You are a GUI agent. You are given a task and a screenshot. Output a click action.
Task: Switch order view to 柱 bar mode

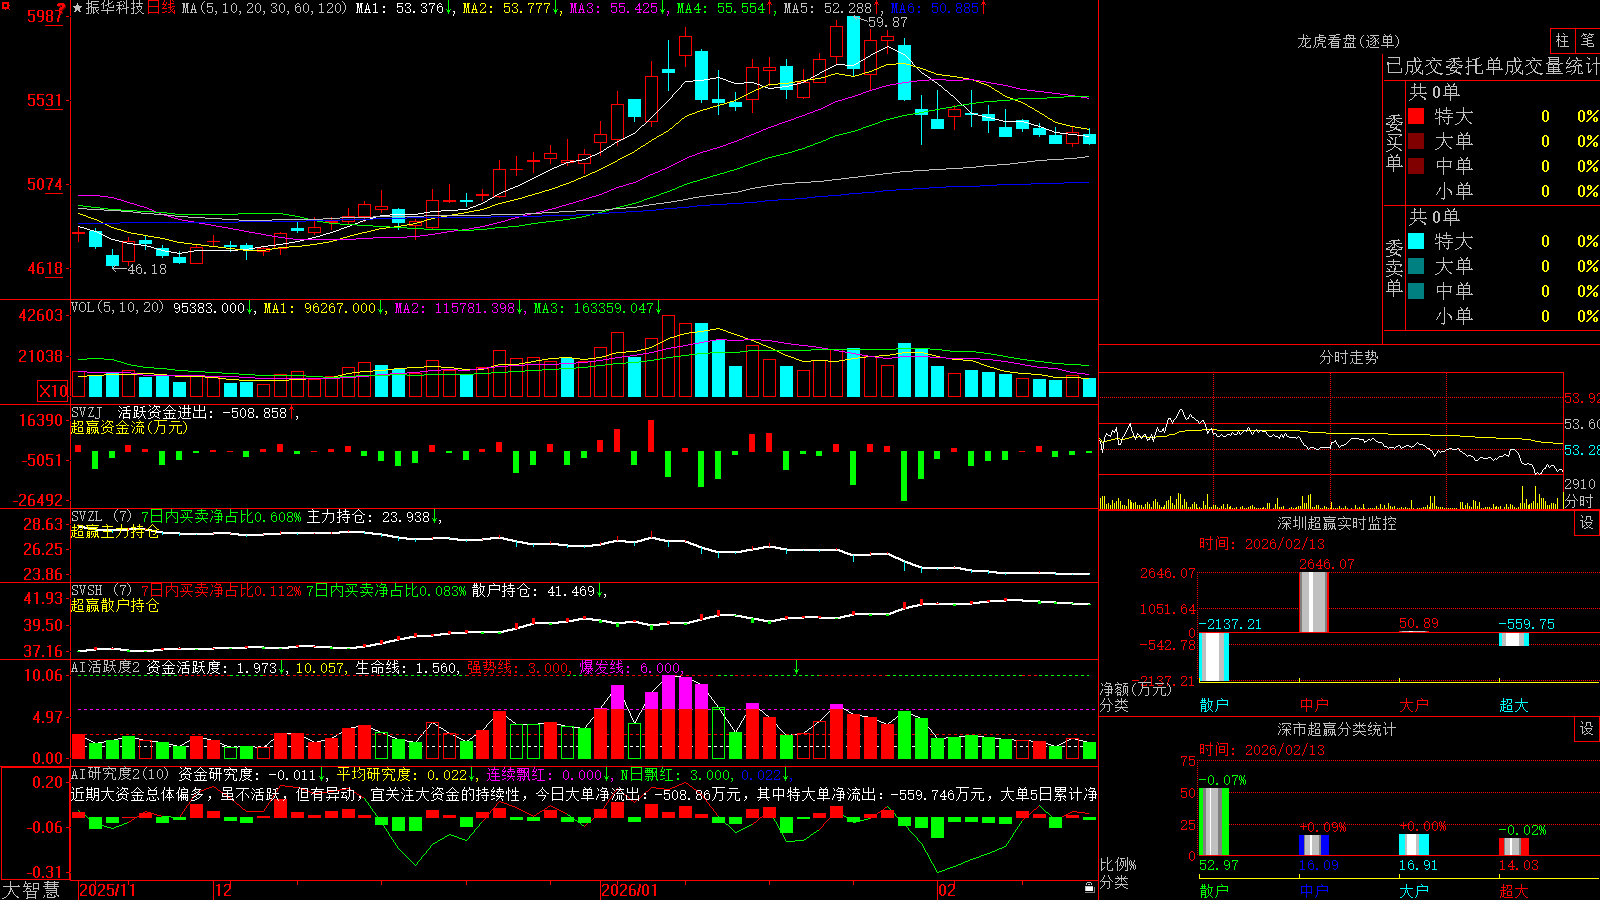pos(1562,41)
